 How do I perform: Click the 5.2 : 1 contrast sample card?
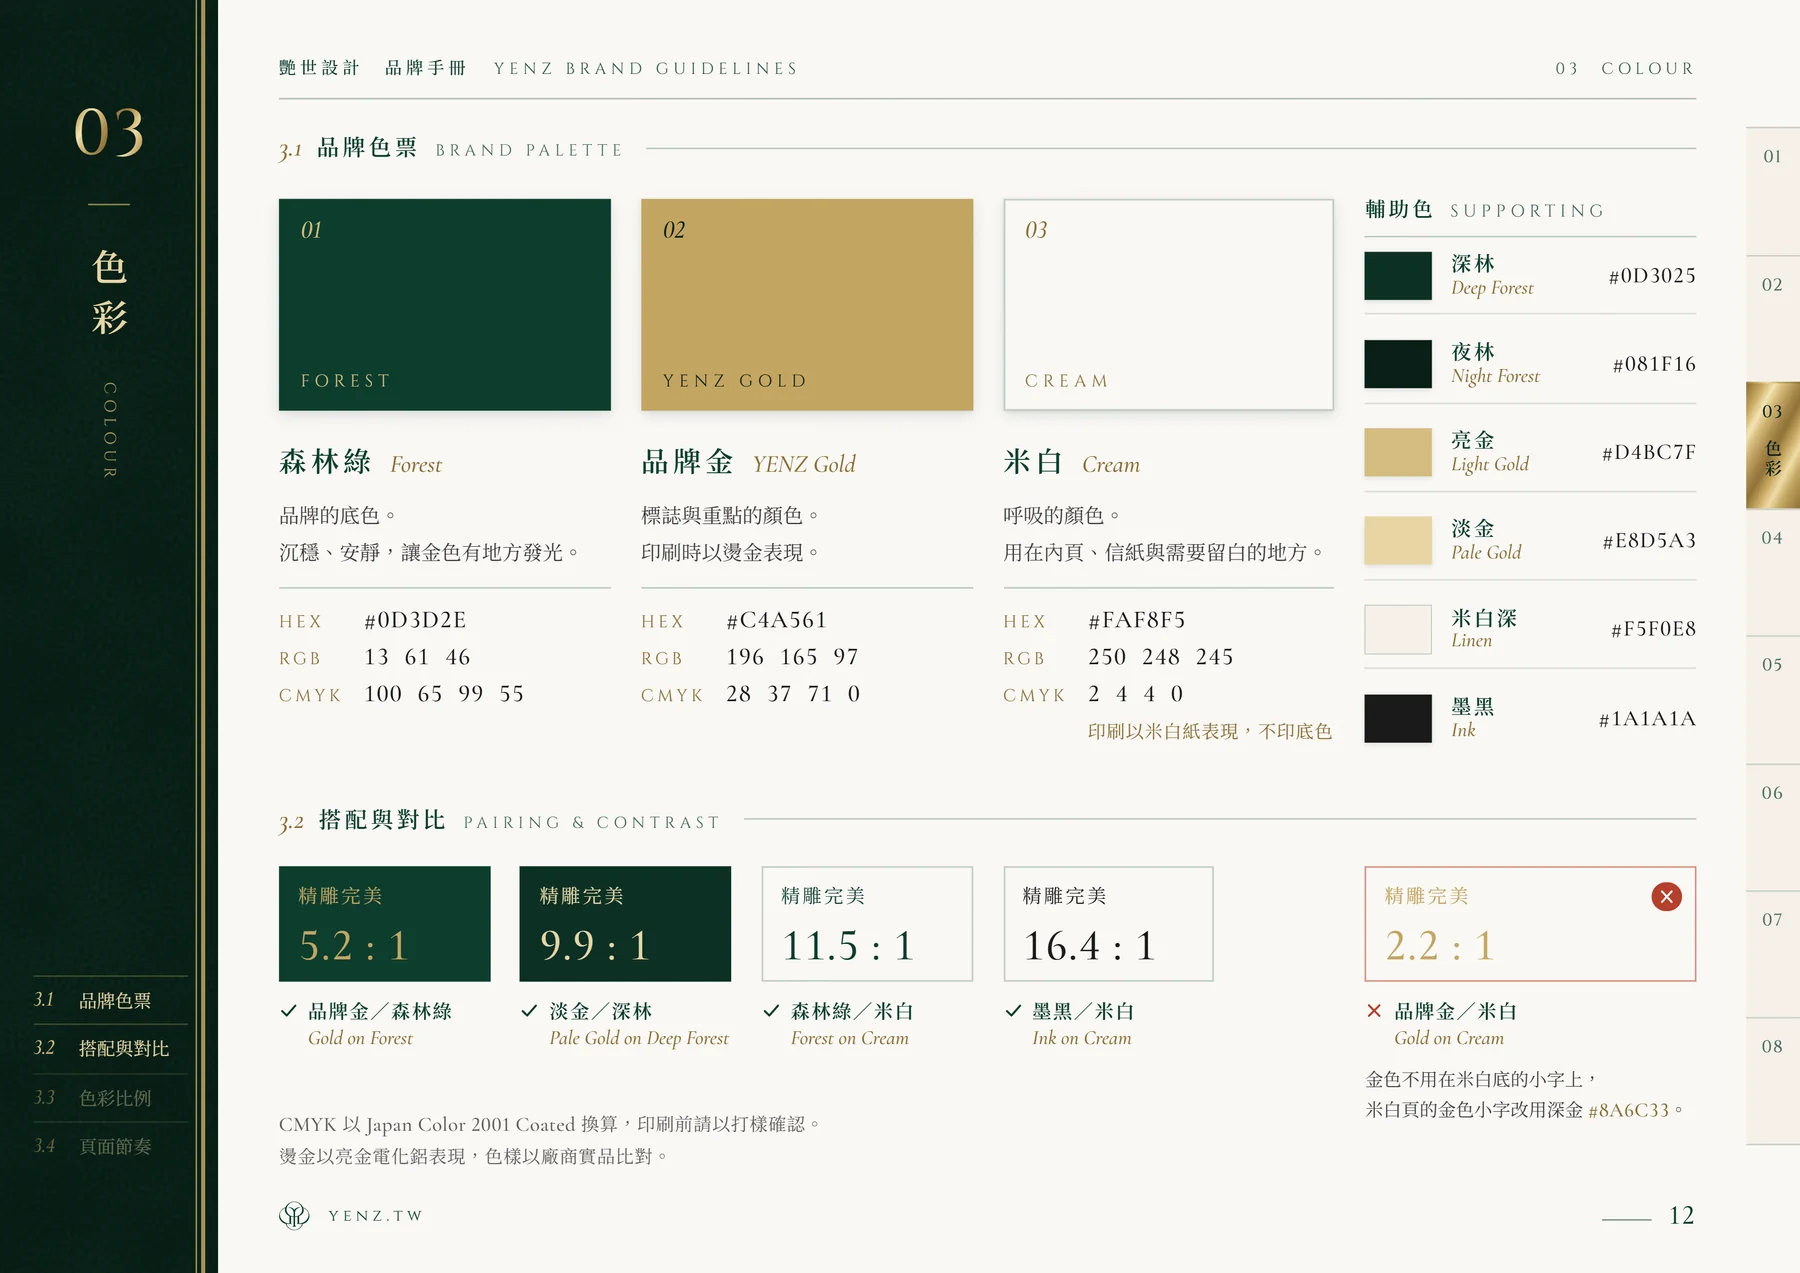pyautogui.click(x=385, y=923)
